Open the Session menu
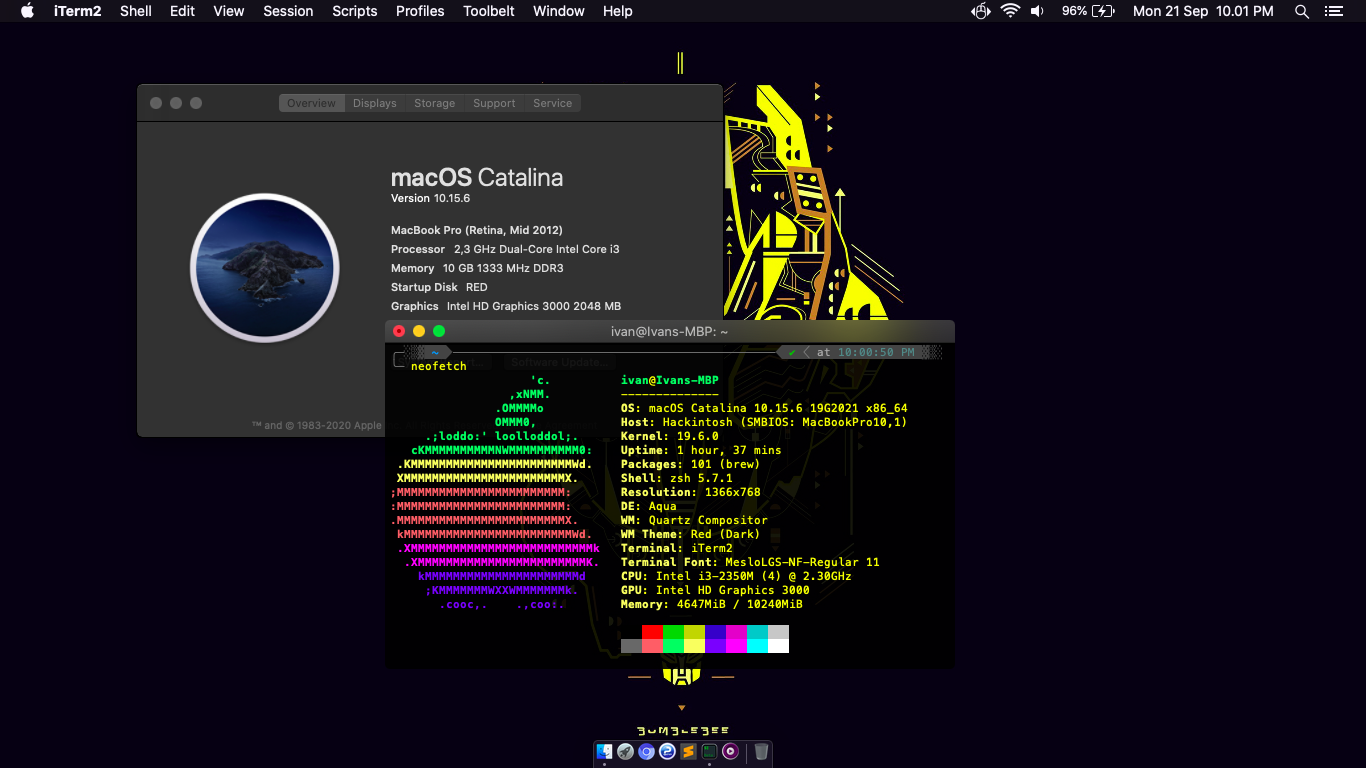The image size is (1366, 768). (288, 11)
